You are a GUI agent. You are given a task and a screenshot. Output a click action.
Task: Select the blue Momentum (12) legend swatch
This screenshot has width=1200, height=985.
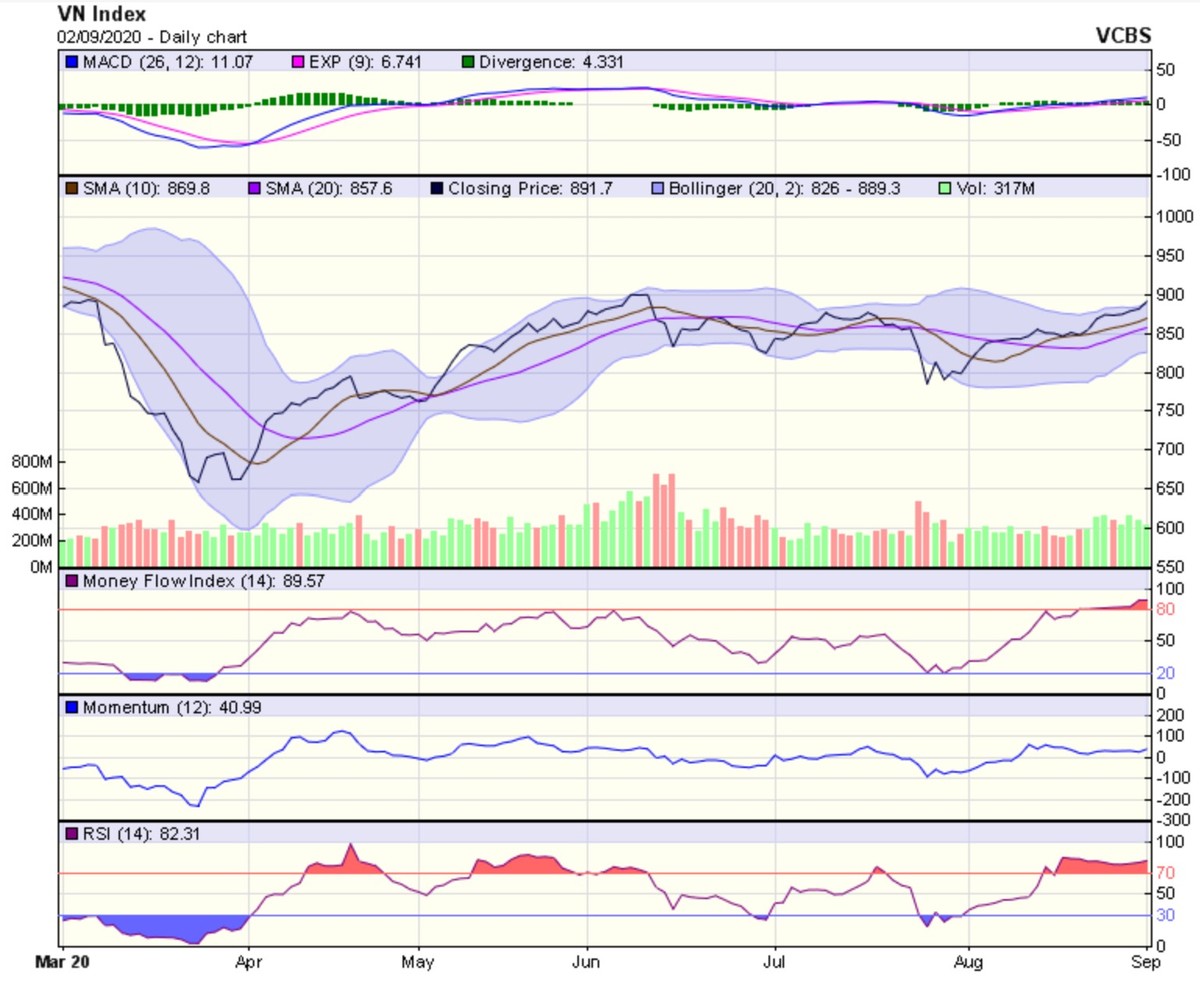pyautogui.click(x=71, y=707)
